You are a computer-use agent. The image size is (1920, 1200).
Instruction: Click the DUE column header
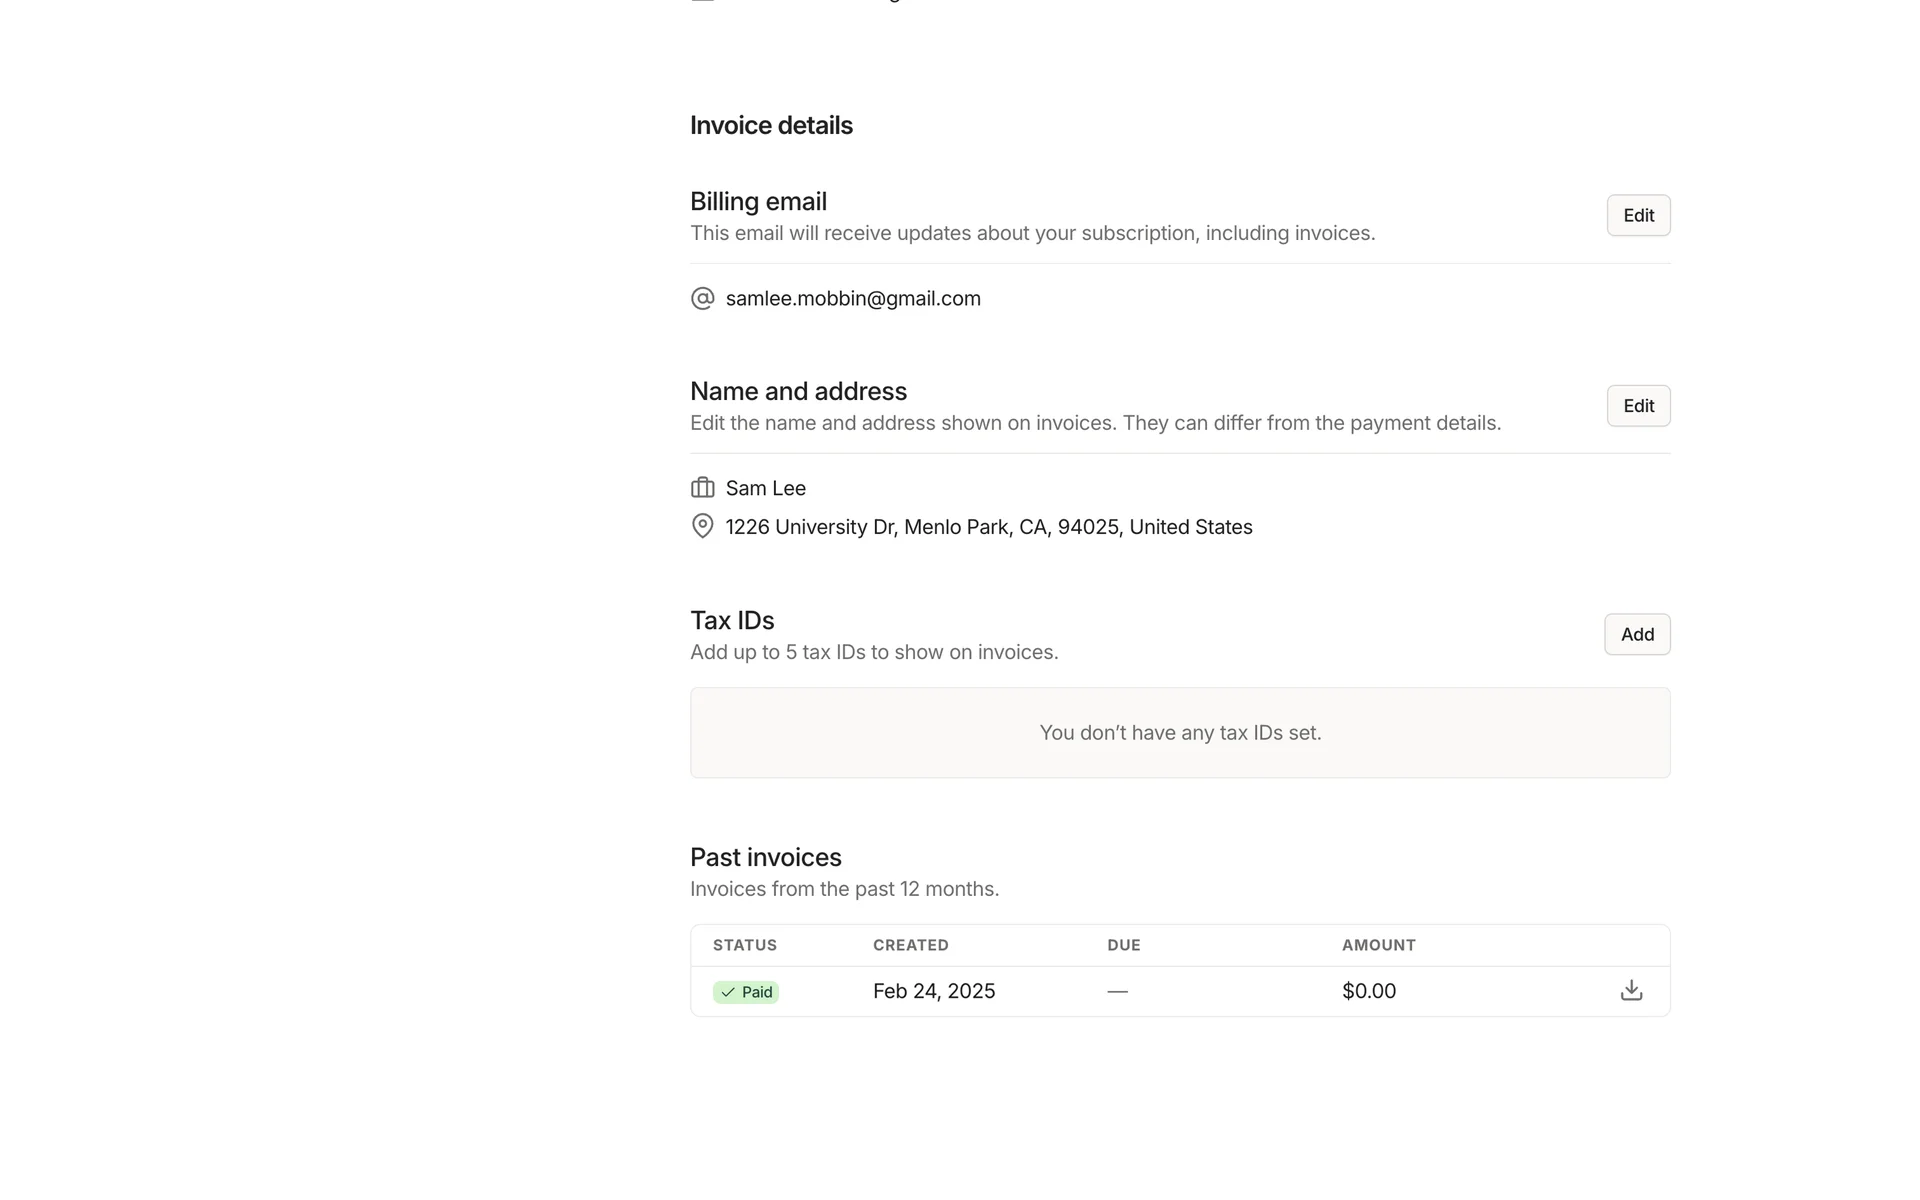[x=1124, y=945]
